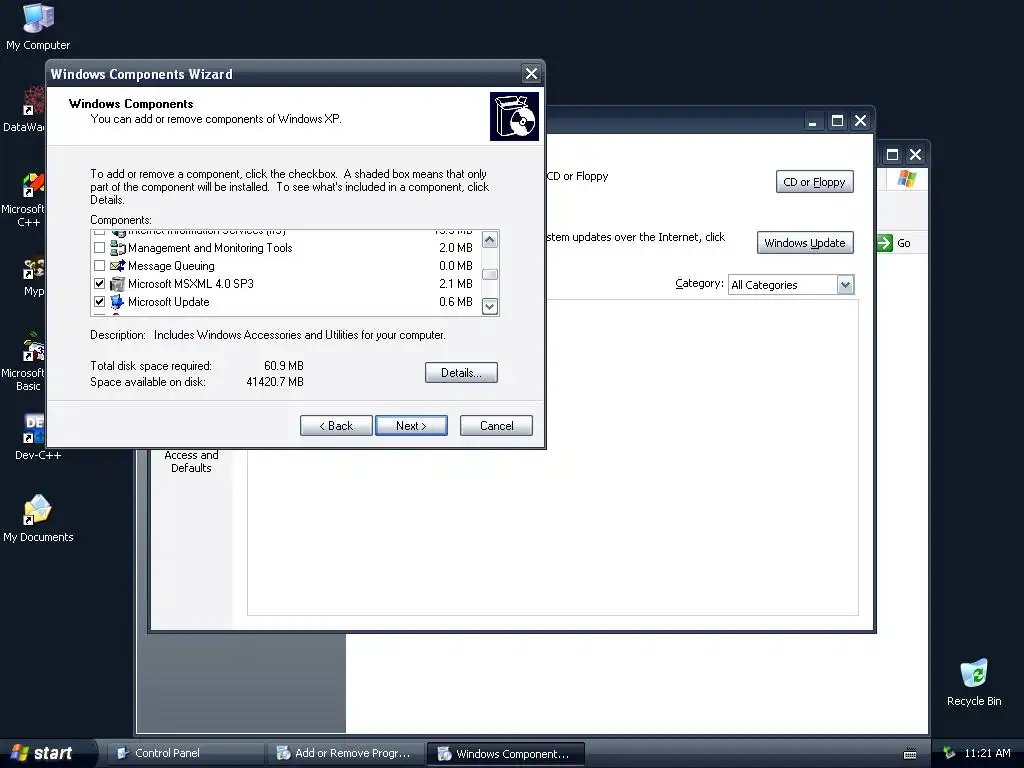Maximize the Add or Remove Programs window
Image resolution: width=1024 pixels, height=768 pixels.
837,121
